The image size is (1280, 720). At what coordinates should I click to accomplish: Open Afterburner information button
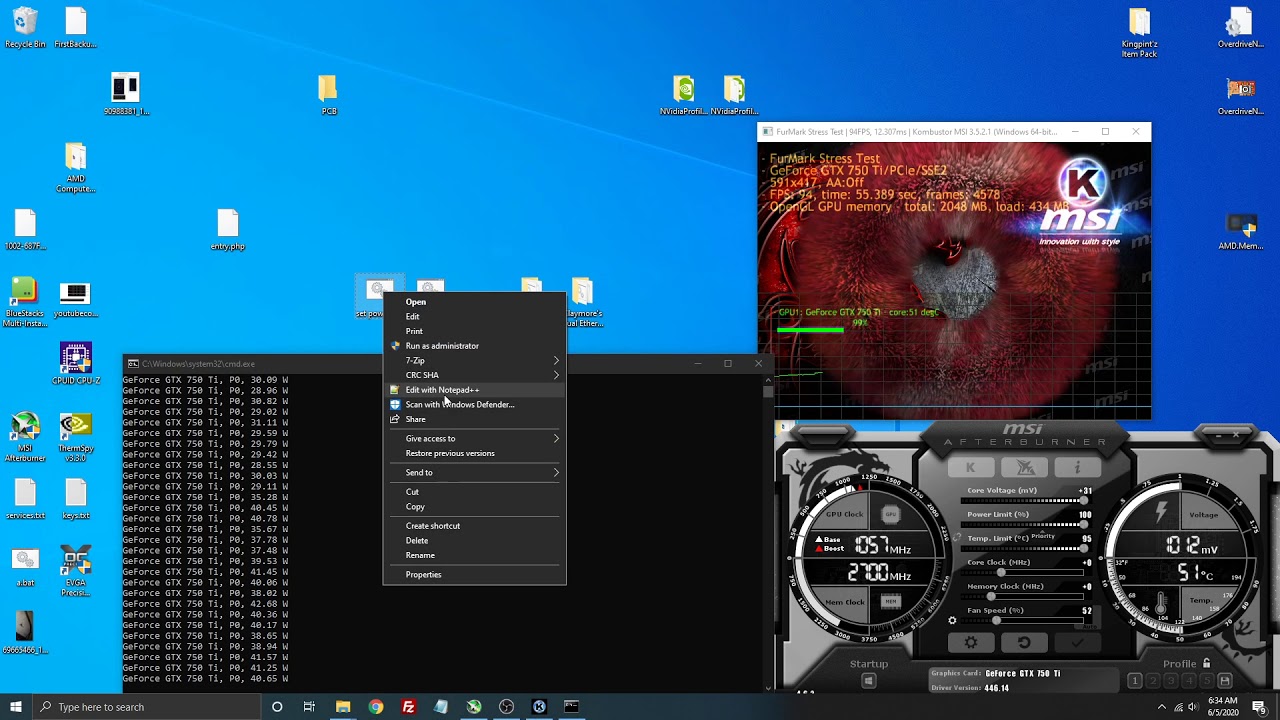click(1077, 467)
